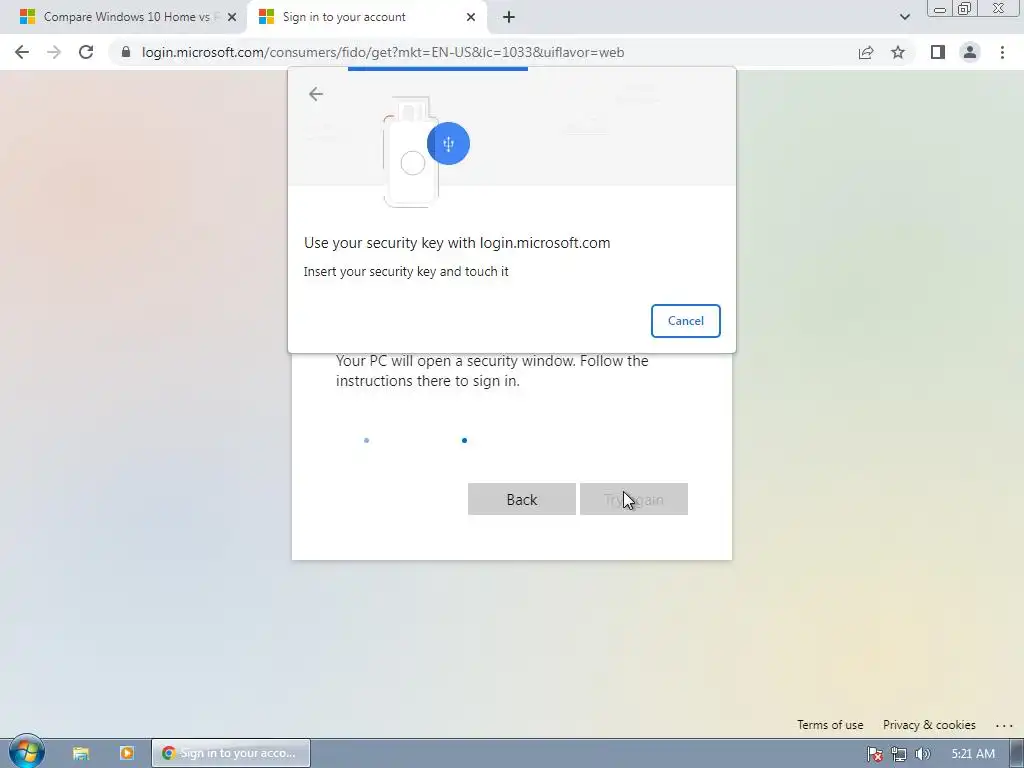1024x768 pixels.
Task: Go back using the browser back arrow
Action: (22, 52)
